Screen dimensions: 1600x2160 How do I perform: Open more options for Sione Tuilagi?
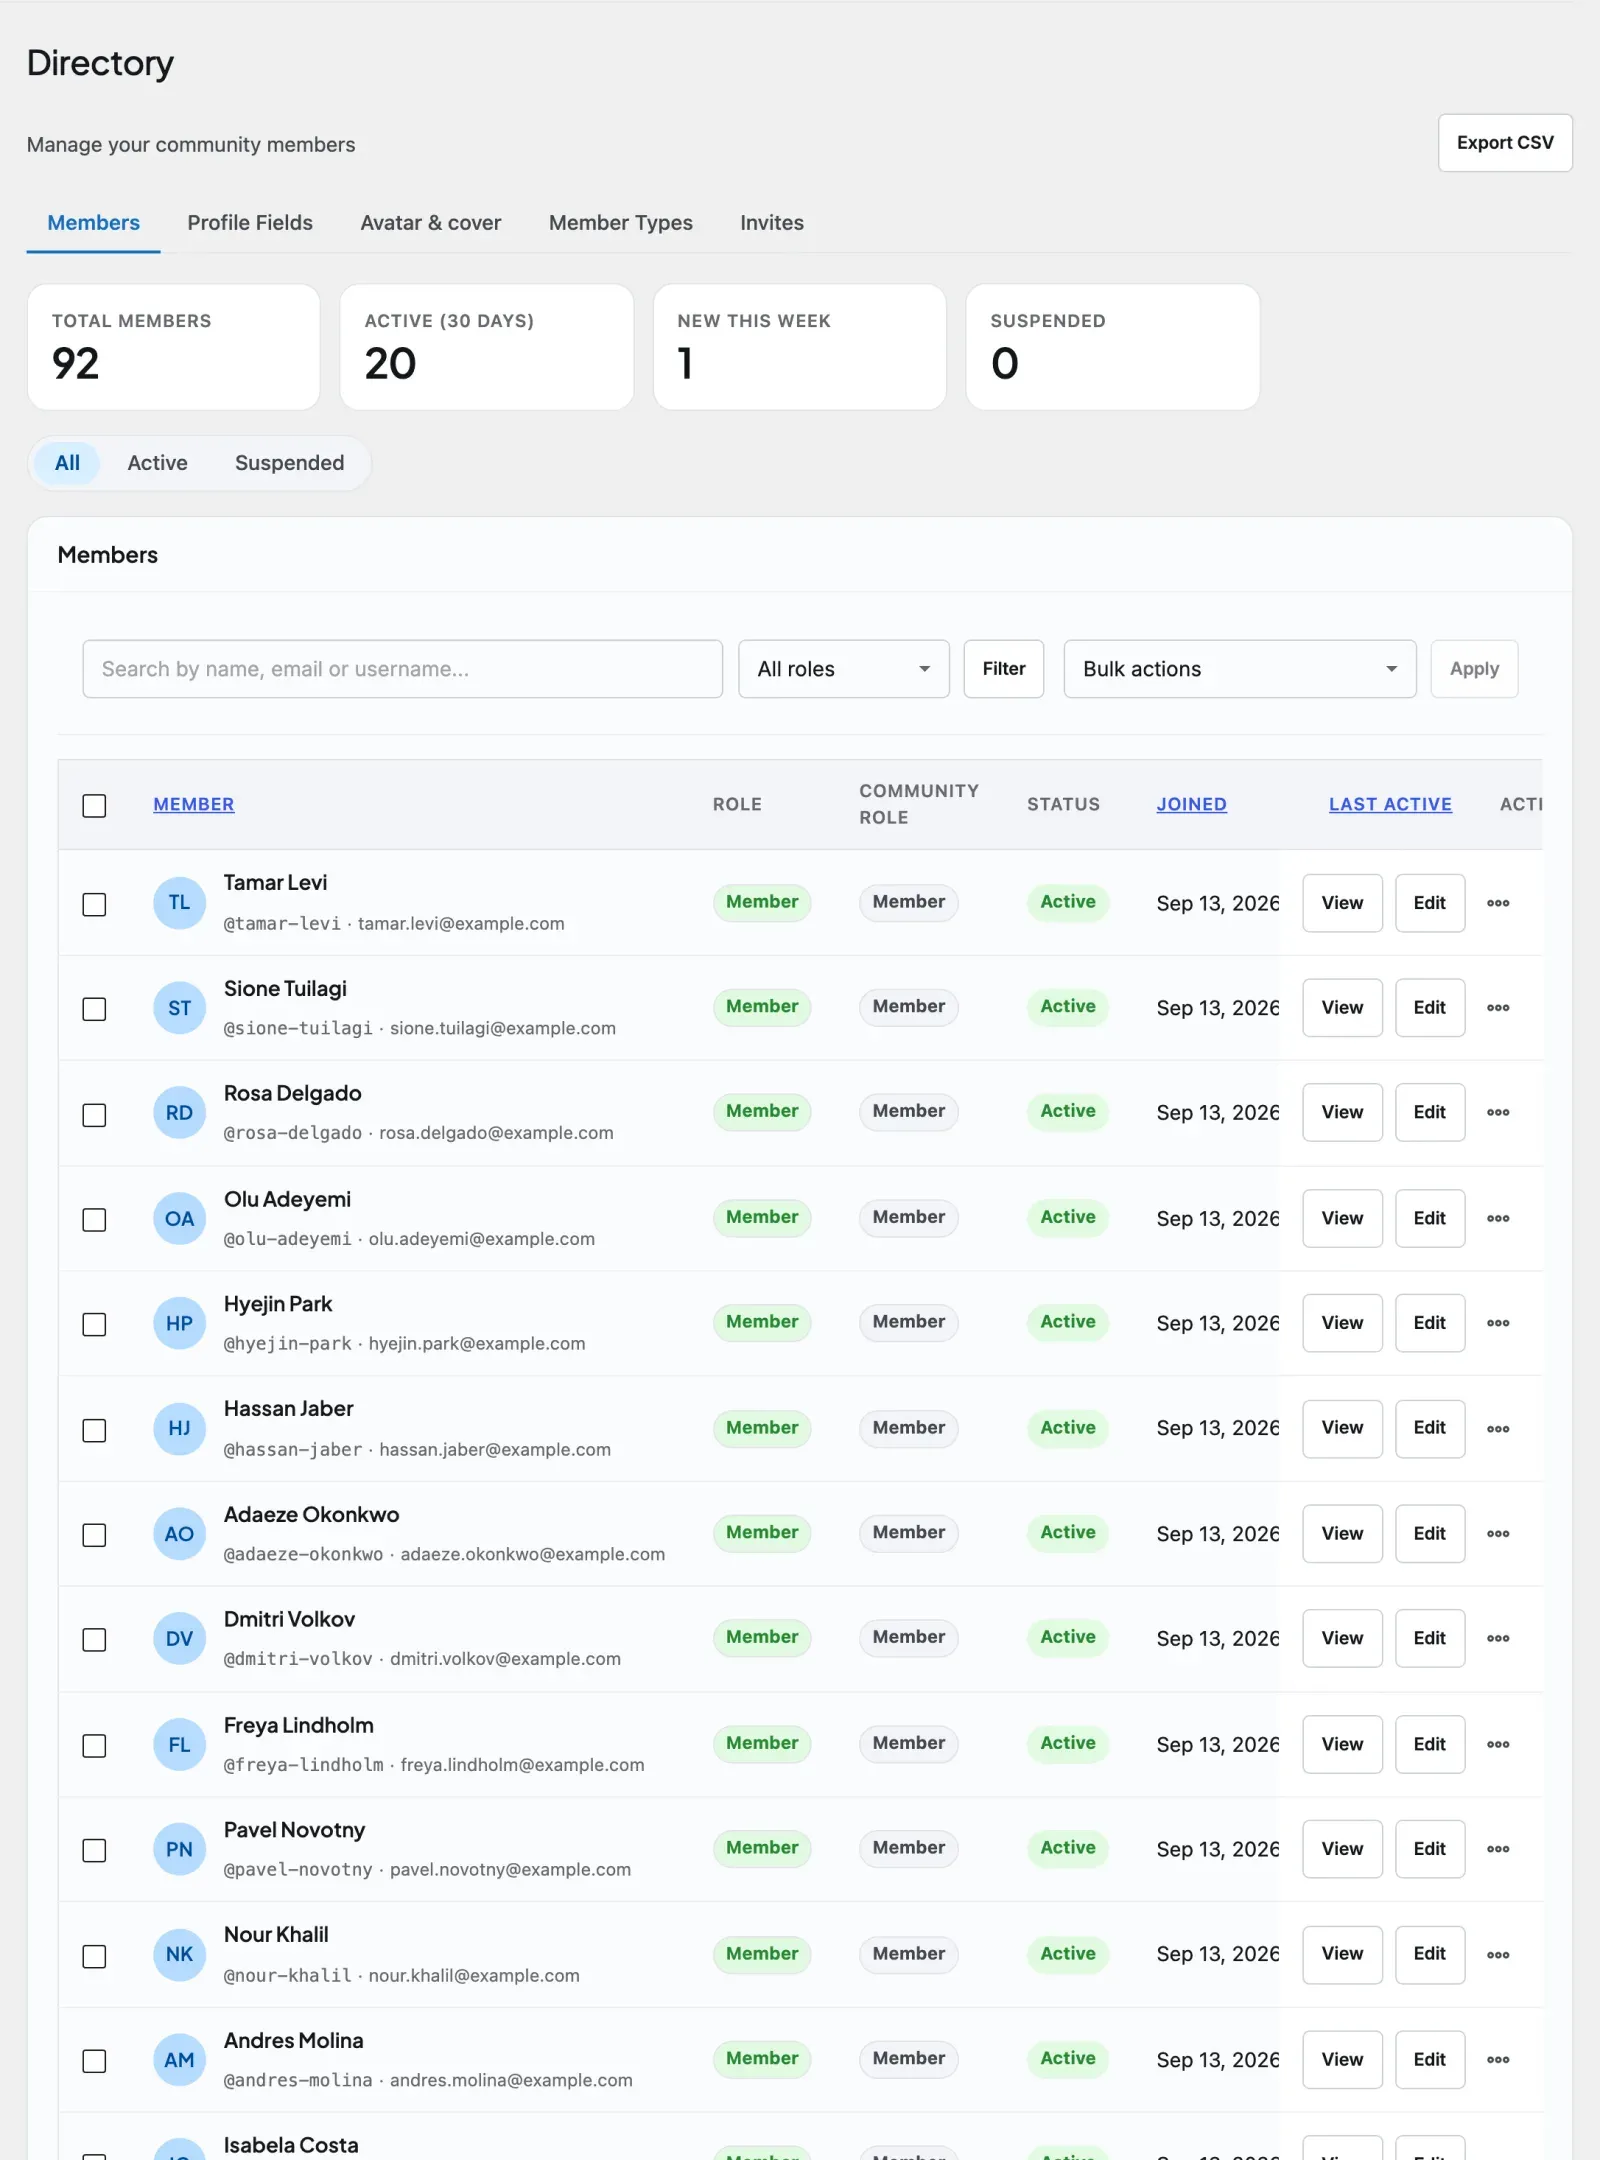coord(1497,1008)
